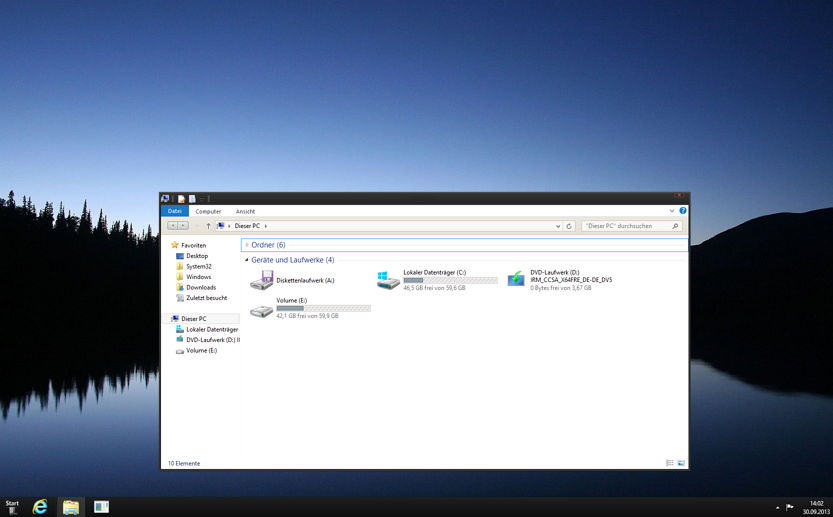The width and height of the screenshot is (833, 517).
Task: Click the refresh button in address bar
Action: (569, 226)
